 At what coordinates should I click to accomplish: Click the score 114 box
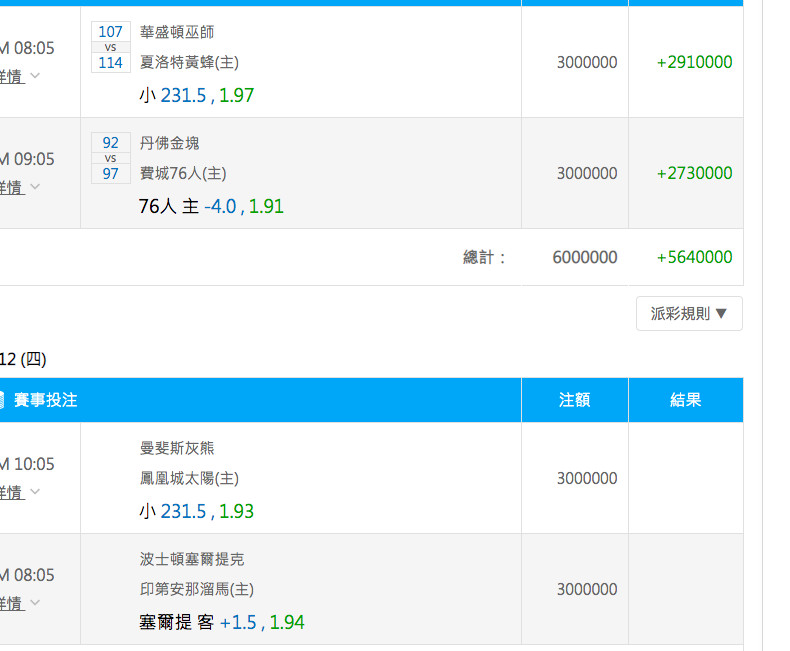pos(111,62)
